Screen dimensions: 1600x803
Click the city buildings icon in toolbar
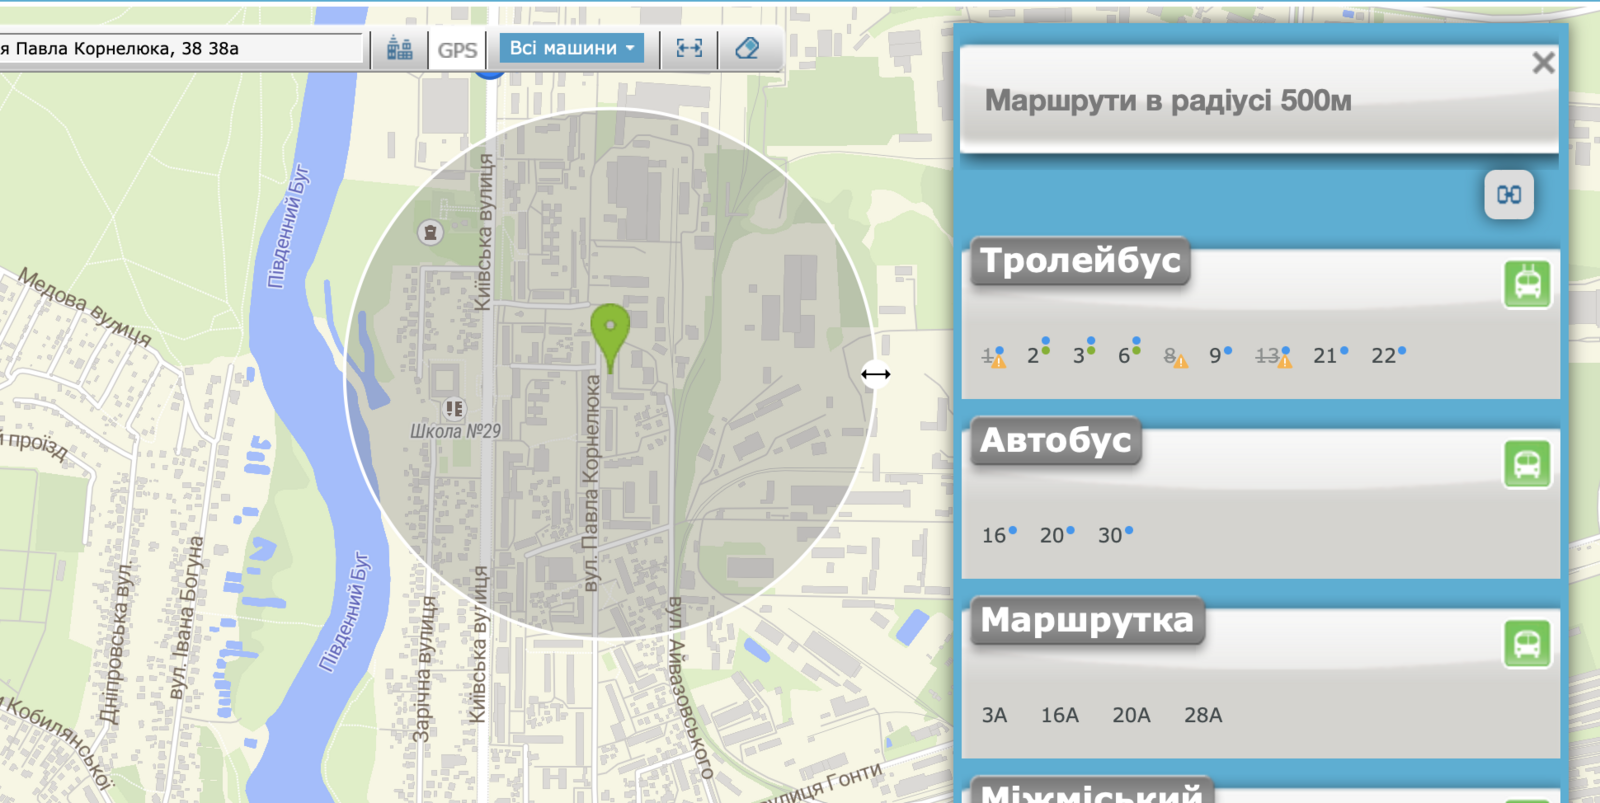tap(400, 48)
